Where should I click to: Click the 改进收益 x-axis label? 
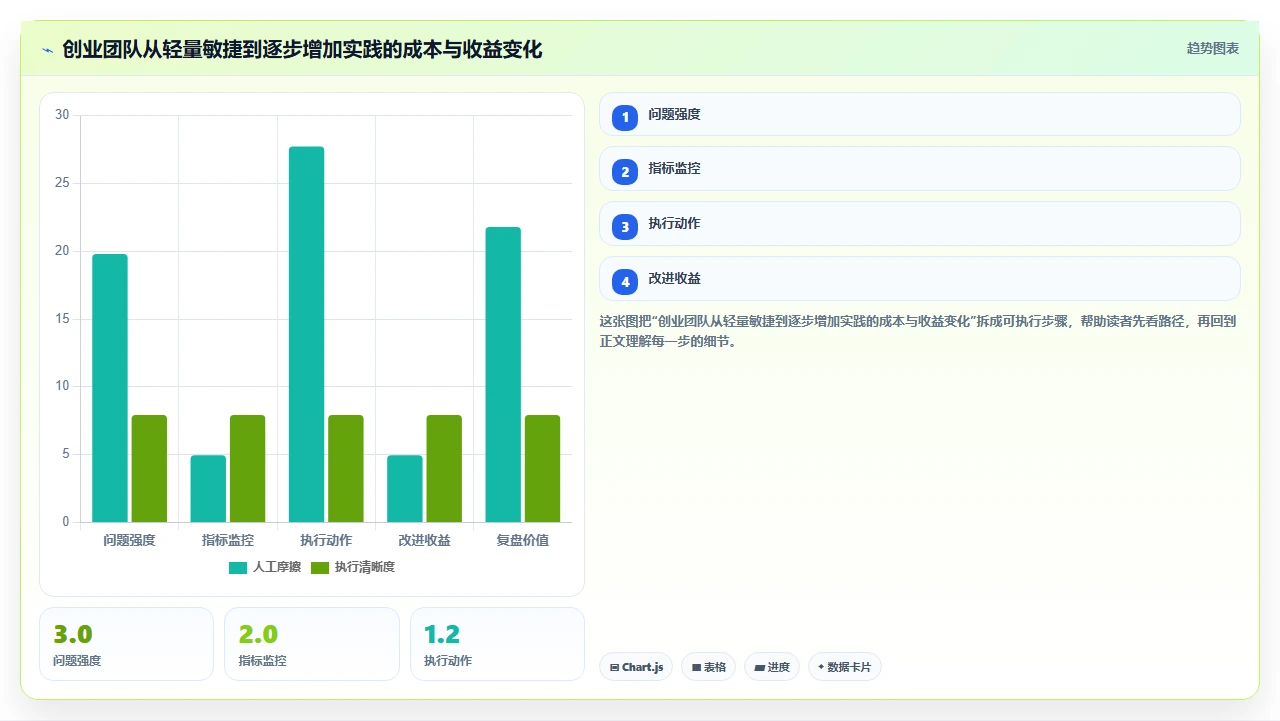pyautogui.click(x=424, y=540)
